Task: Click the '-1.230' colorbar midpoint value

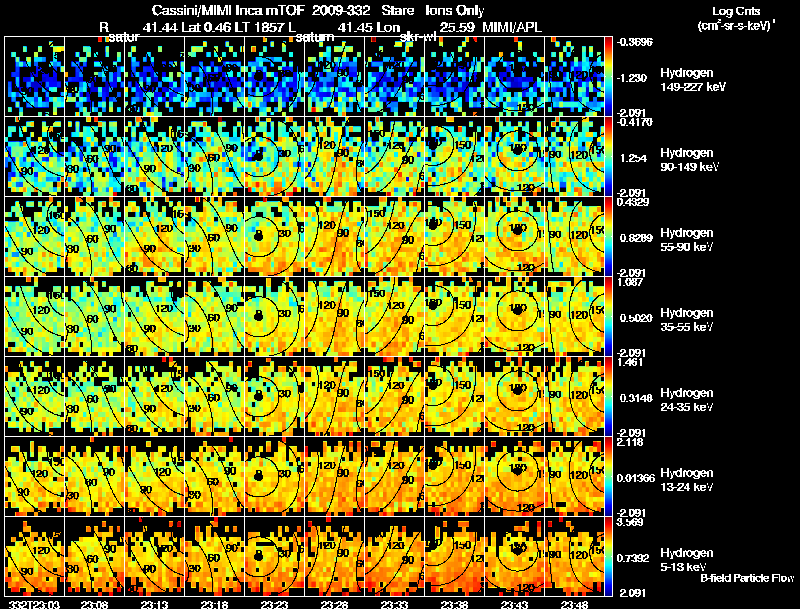Action: pyautogui.click(x=633, y=78)
